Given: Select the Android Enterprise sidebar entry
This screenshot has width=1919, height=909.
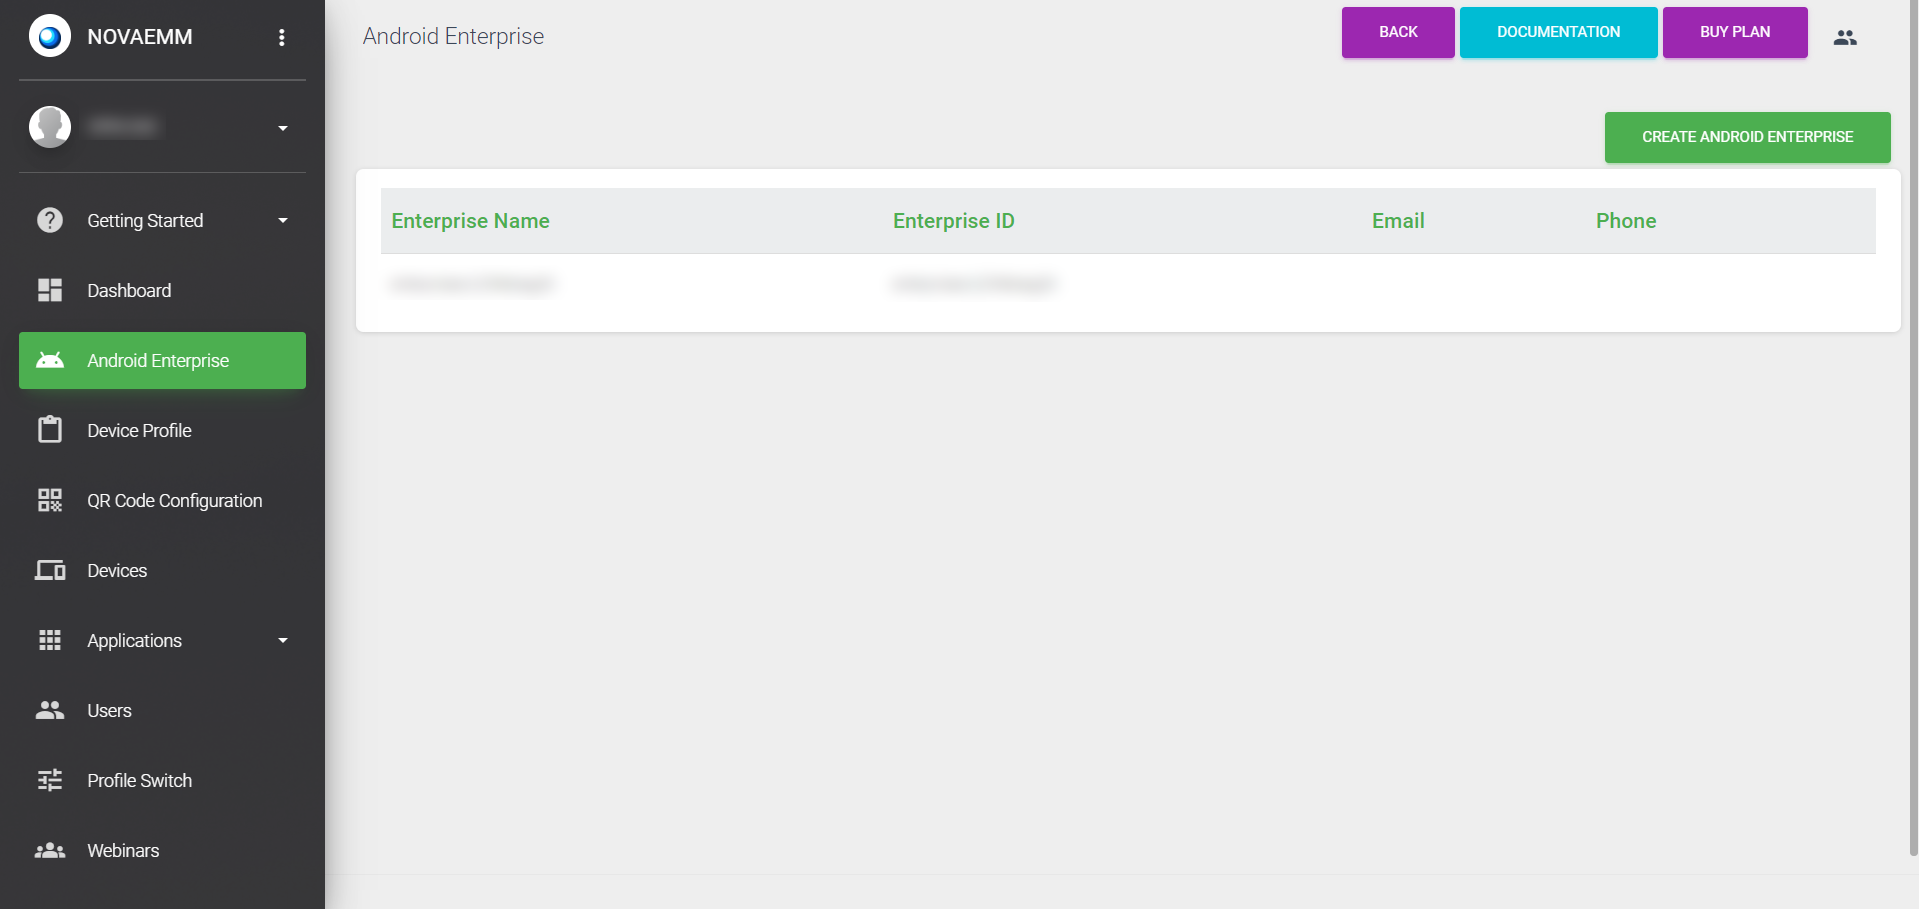Looking at the screenshot, I should 156,360.
